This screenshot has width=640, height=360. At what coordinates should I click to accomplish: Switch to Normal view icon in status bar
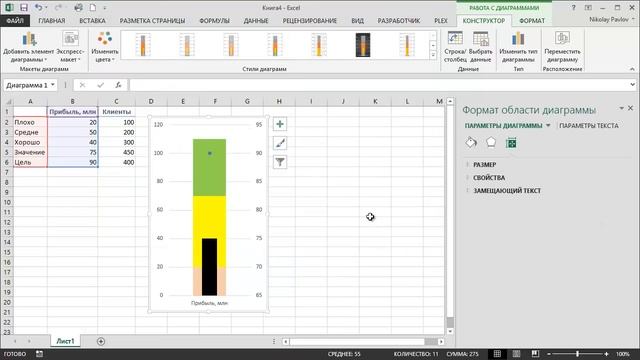click(x=497, y=354)
